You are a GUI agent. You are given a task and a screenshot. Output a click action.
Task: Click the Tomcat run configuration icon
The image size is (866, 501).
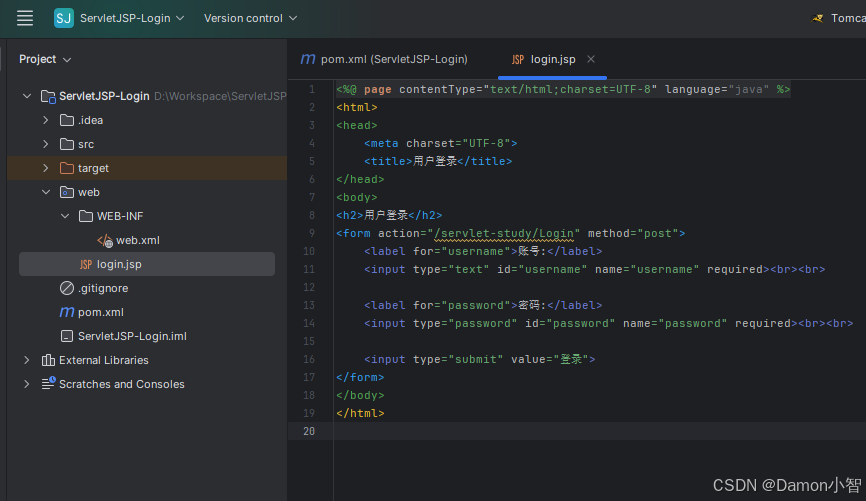pyautogui.click(x=817, y=18)
